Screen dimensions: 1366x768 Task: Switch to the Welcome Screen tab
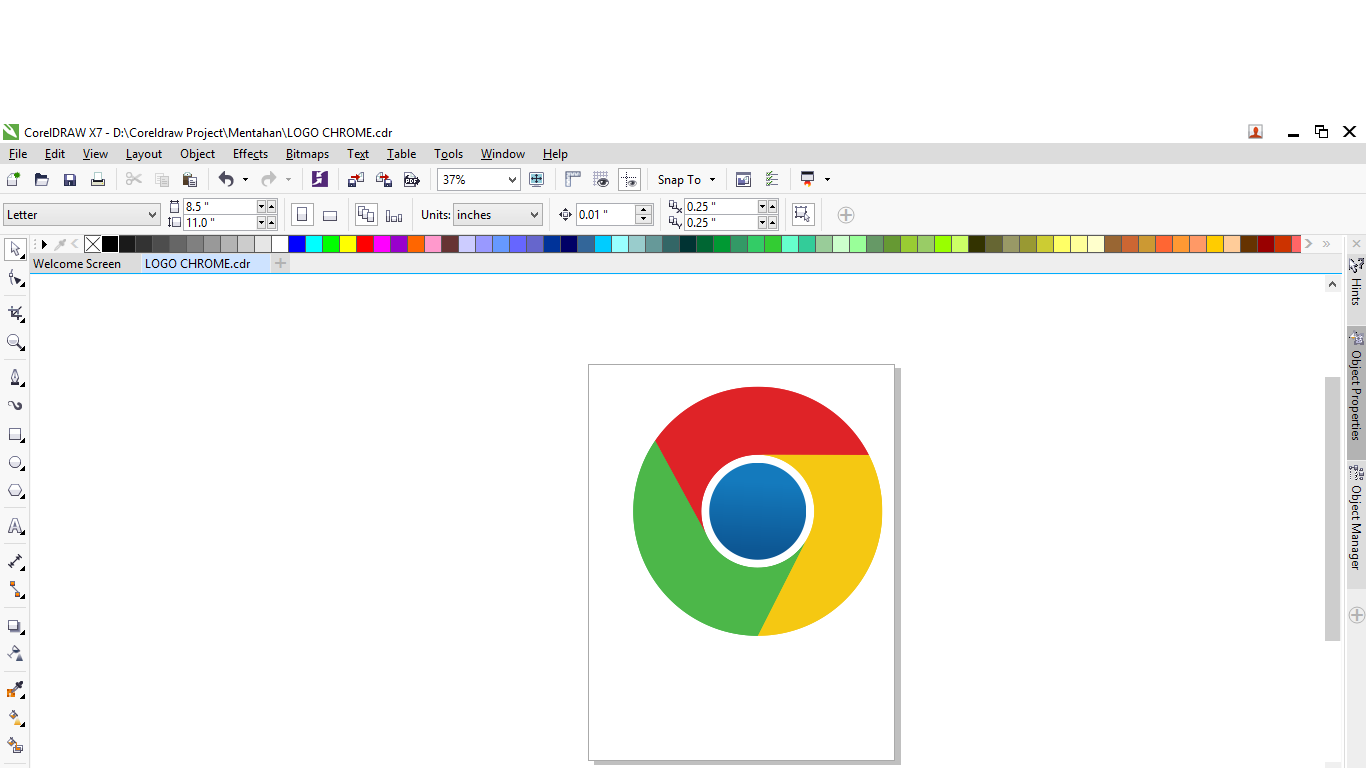(77, 263)
